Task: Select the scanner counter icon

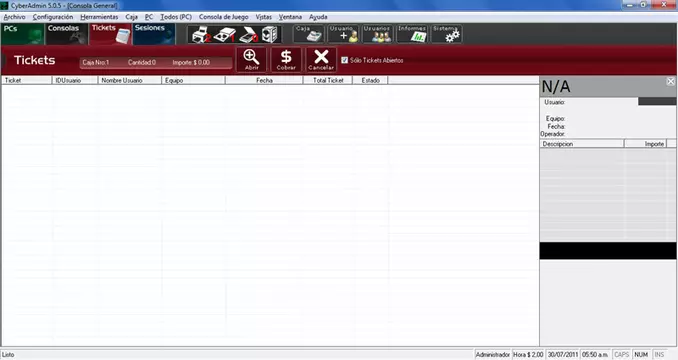Action: tap(249, 35)
